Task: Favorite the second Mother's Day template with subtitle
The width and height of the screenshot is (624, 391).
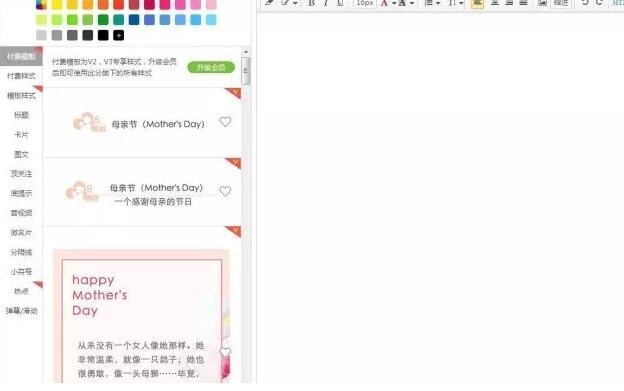Action: click(x=225, y=191)
